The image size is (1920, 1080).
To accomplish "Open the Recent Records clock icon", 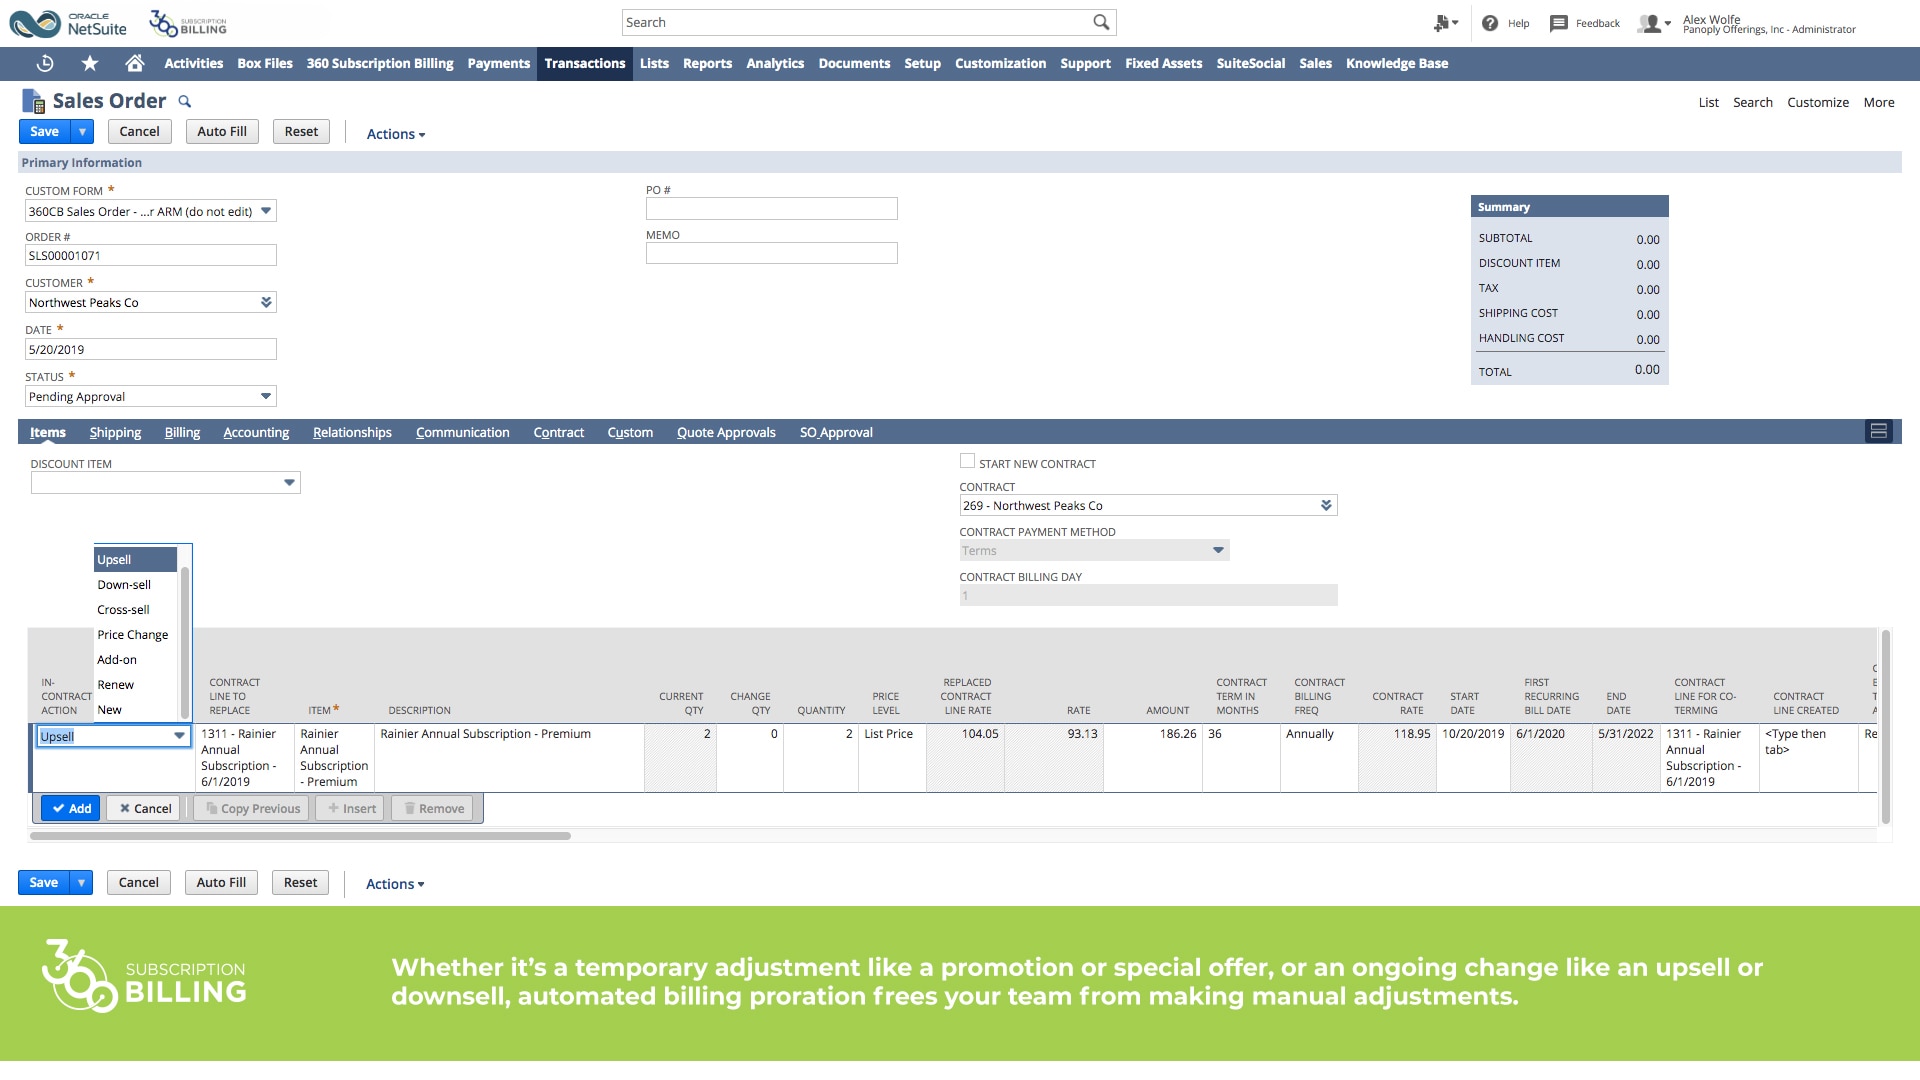I will (x=45, y=63).
